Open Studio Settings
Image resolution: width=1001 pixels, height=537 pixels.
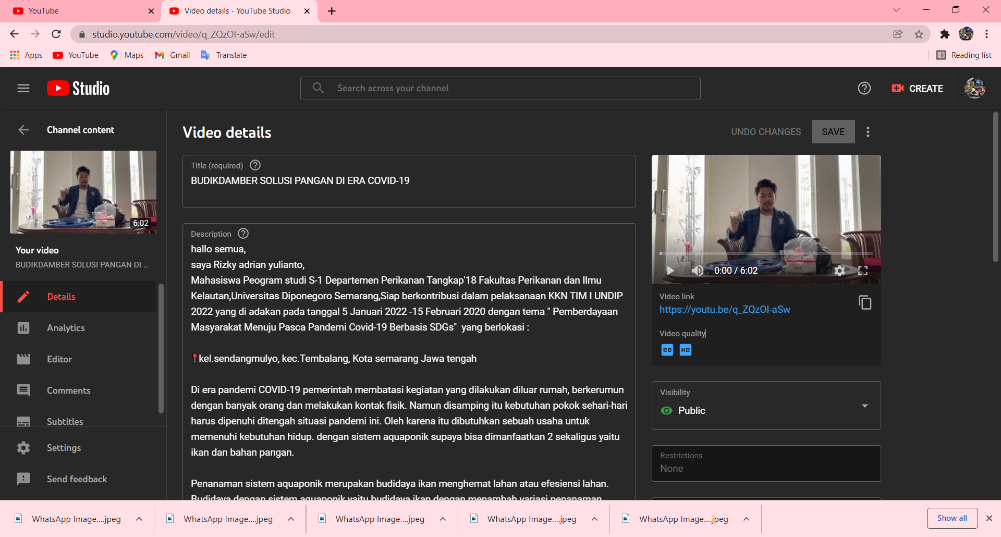point(79,448)
